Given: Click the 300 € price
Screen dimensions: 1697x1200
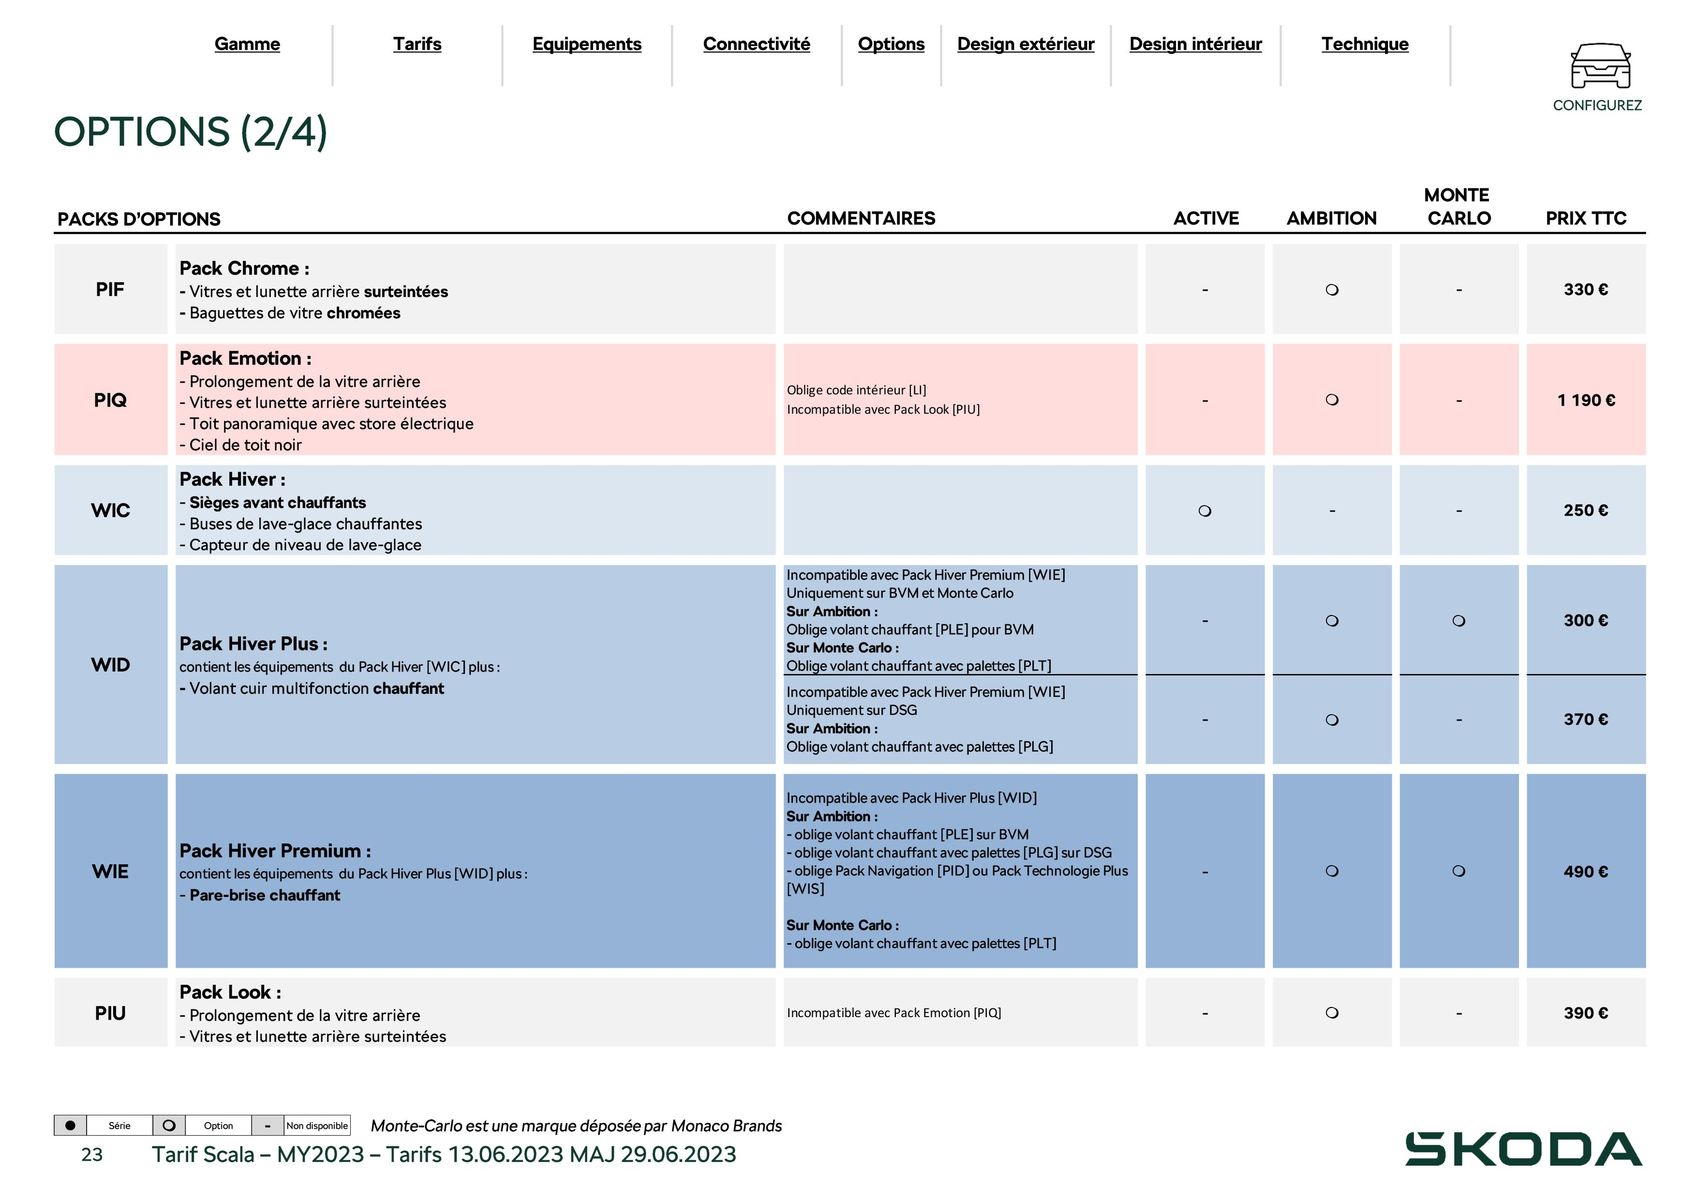Looking at the screenshot, I should point(1586,620).
